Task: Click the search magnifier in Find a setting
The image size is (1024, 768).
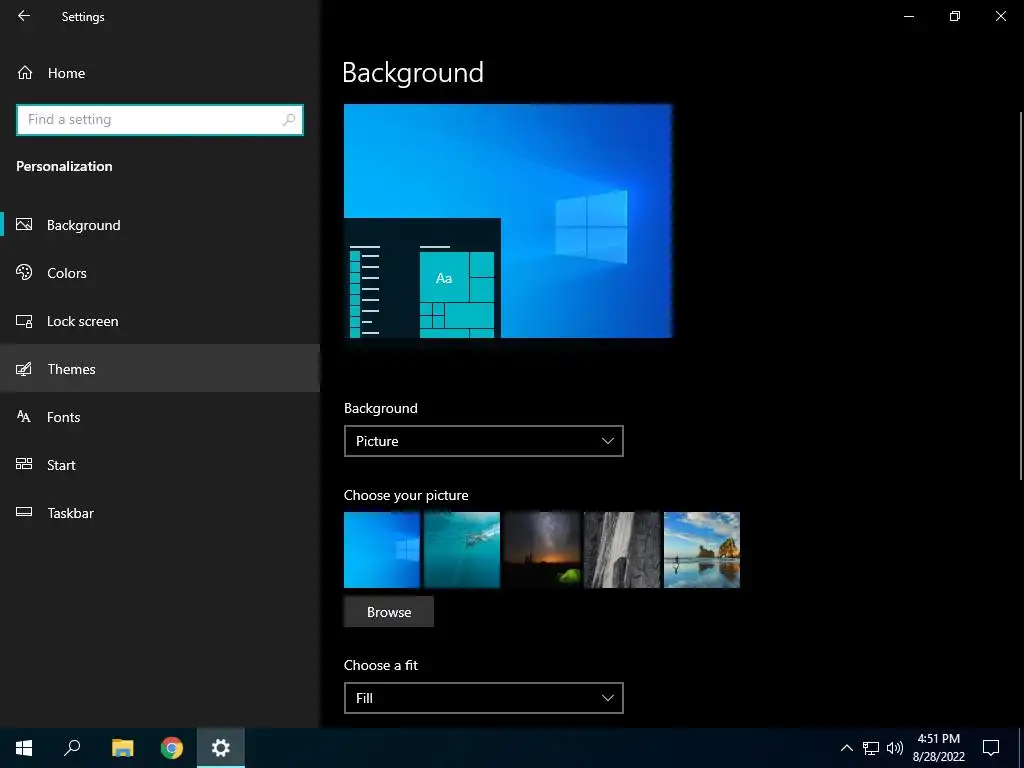Action: (289, 120)
